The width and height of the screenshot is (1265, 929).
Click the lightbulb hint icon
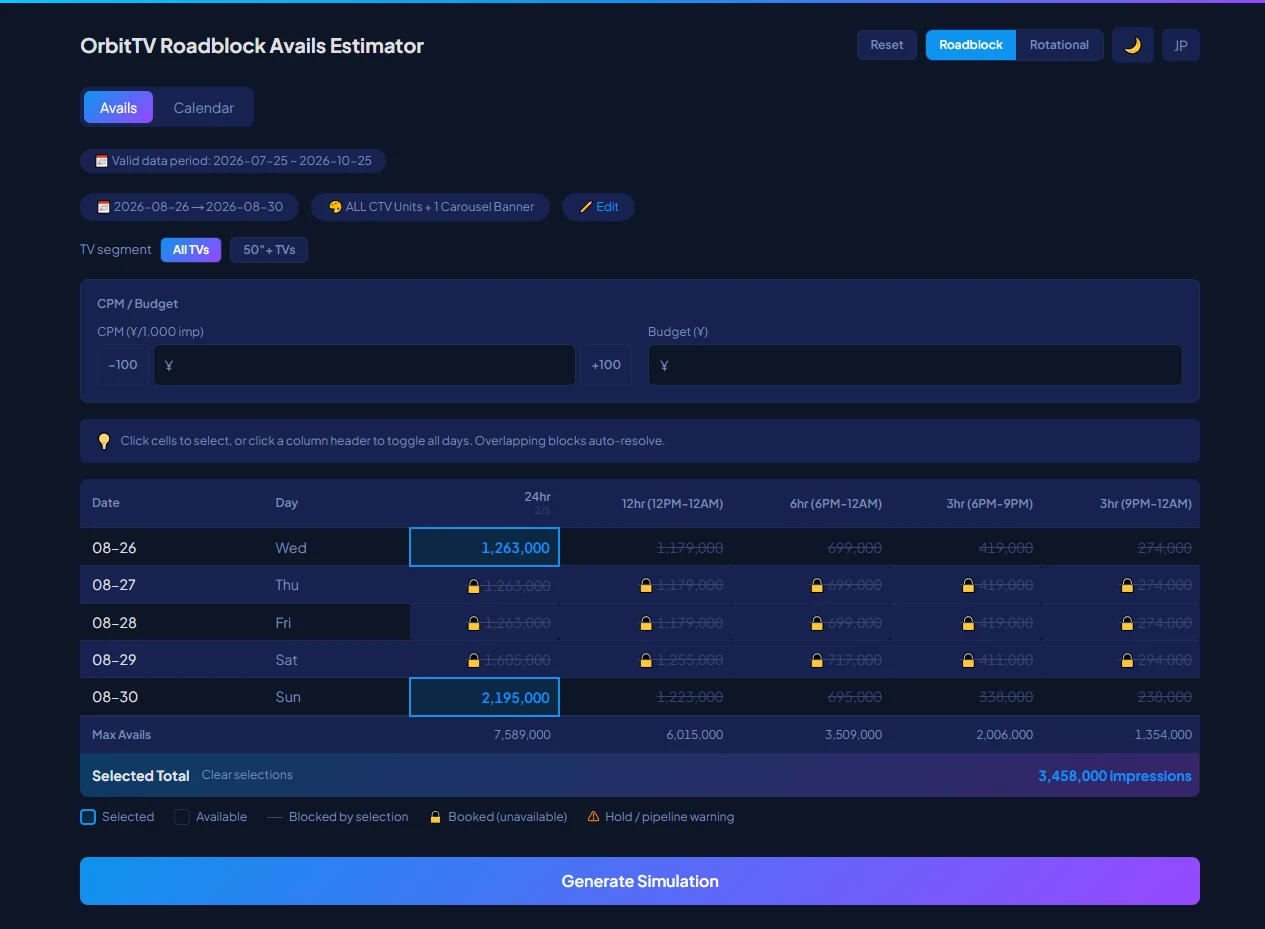(104, 441)
